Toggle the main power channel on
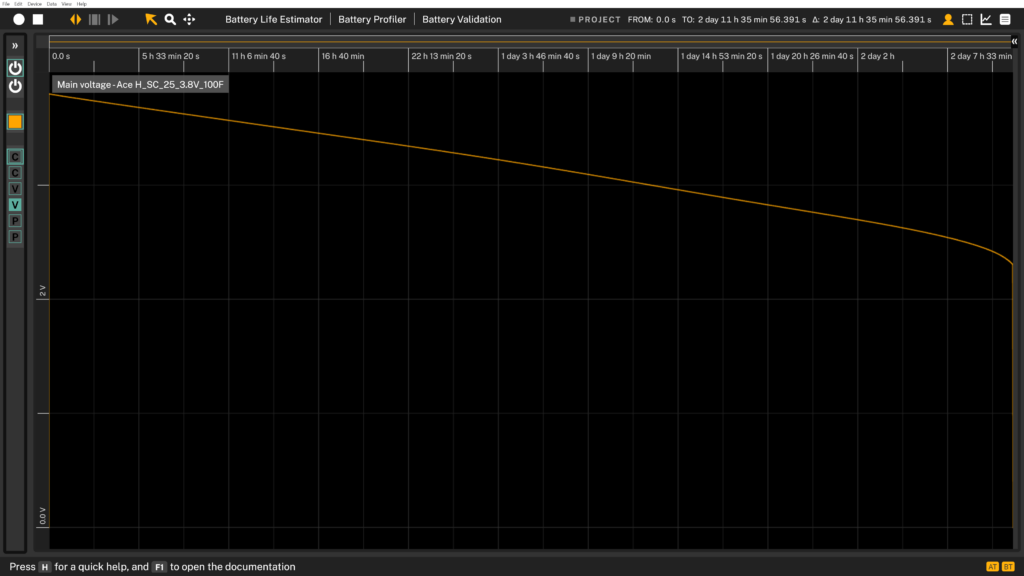Image resolution: width=1024 pixels, height=576 pixels. [14, 67]
